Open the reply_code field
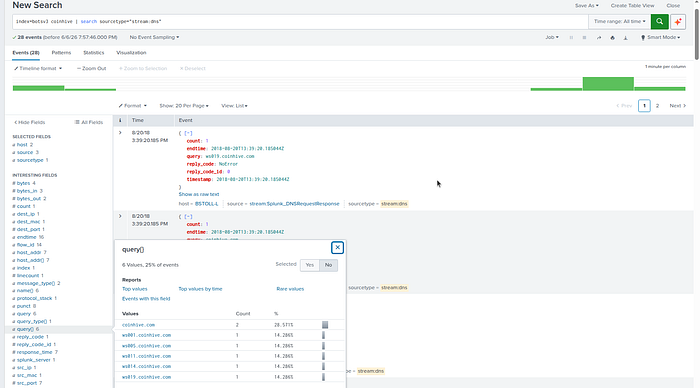700x388 pixels. click(x=30, y=337)
